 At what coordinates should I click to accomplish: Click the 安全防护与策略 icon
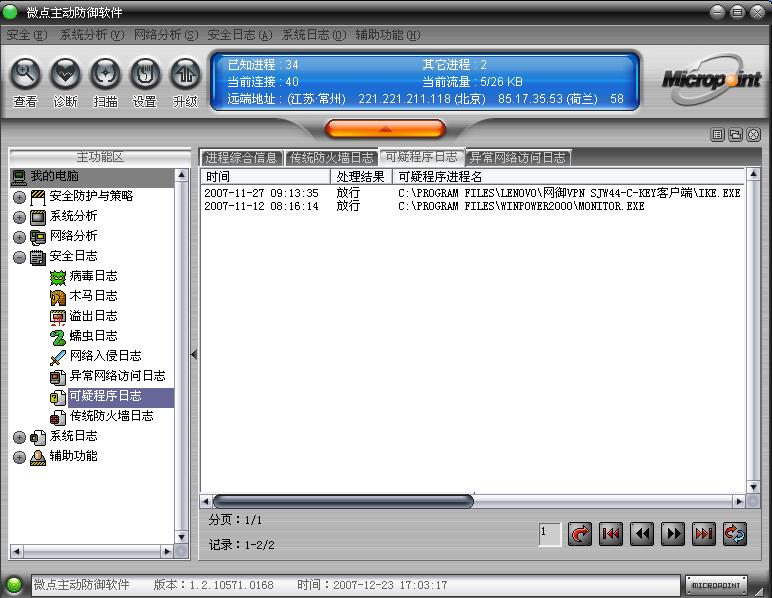38,197
